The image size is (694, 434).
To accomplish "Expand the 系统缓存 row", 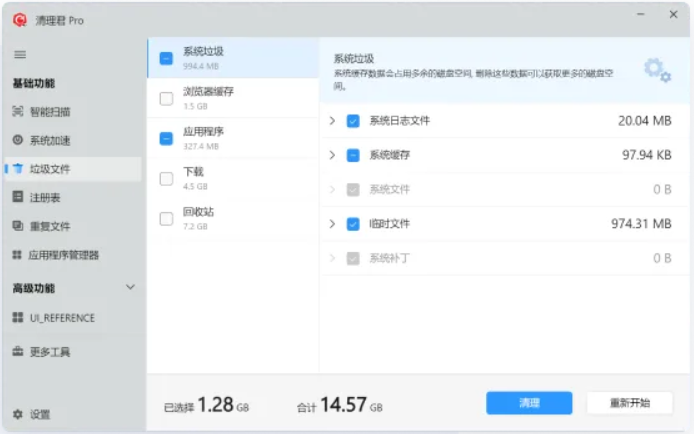I will [332, 155].
